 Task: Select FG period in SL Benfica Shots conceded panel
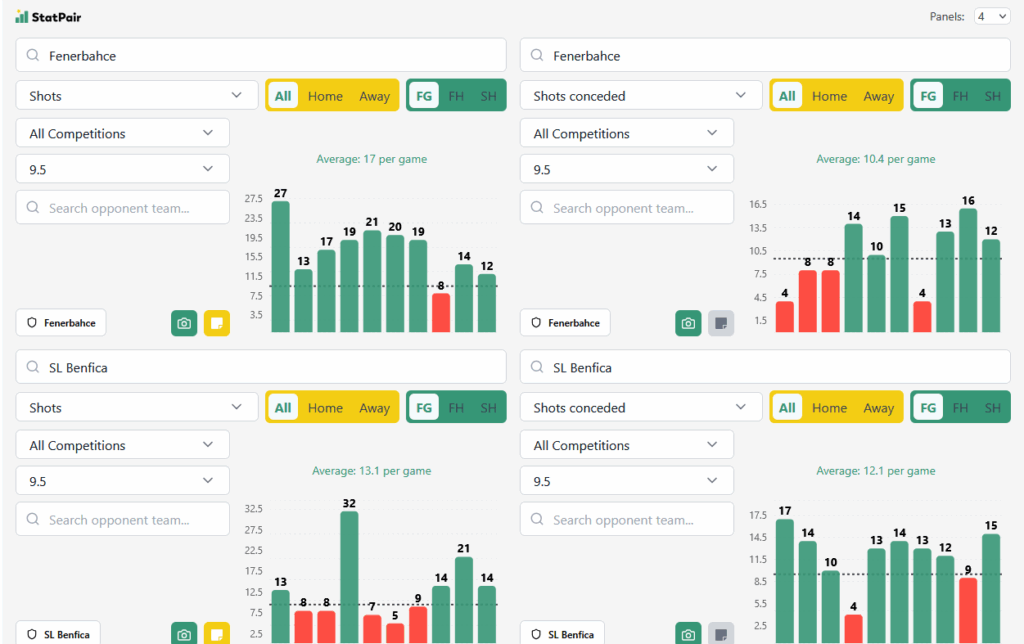click(x=928, y=408)
